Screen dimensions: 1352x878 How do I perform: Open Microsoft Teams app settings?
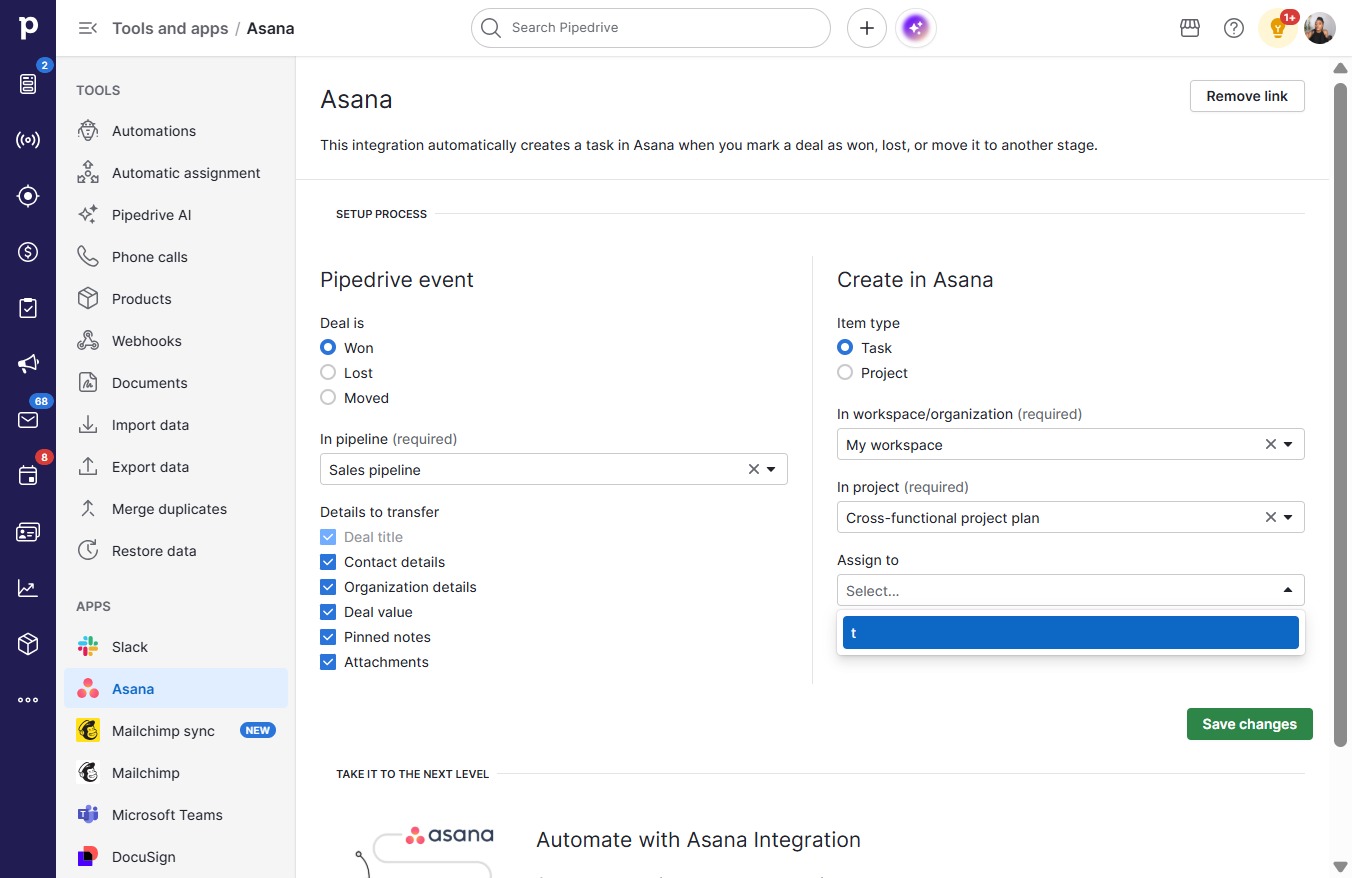(176, 815)
